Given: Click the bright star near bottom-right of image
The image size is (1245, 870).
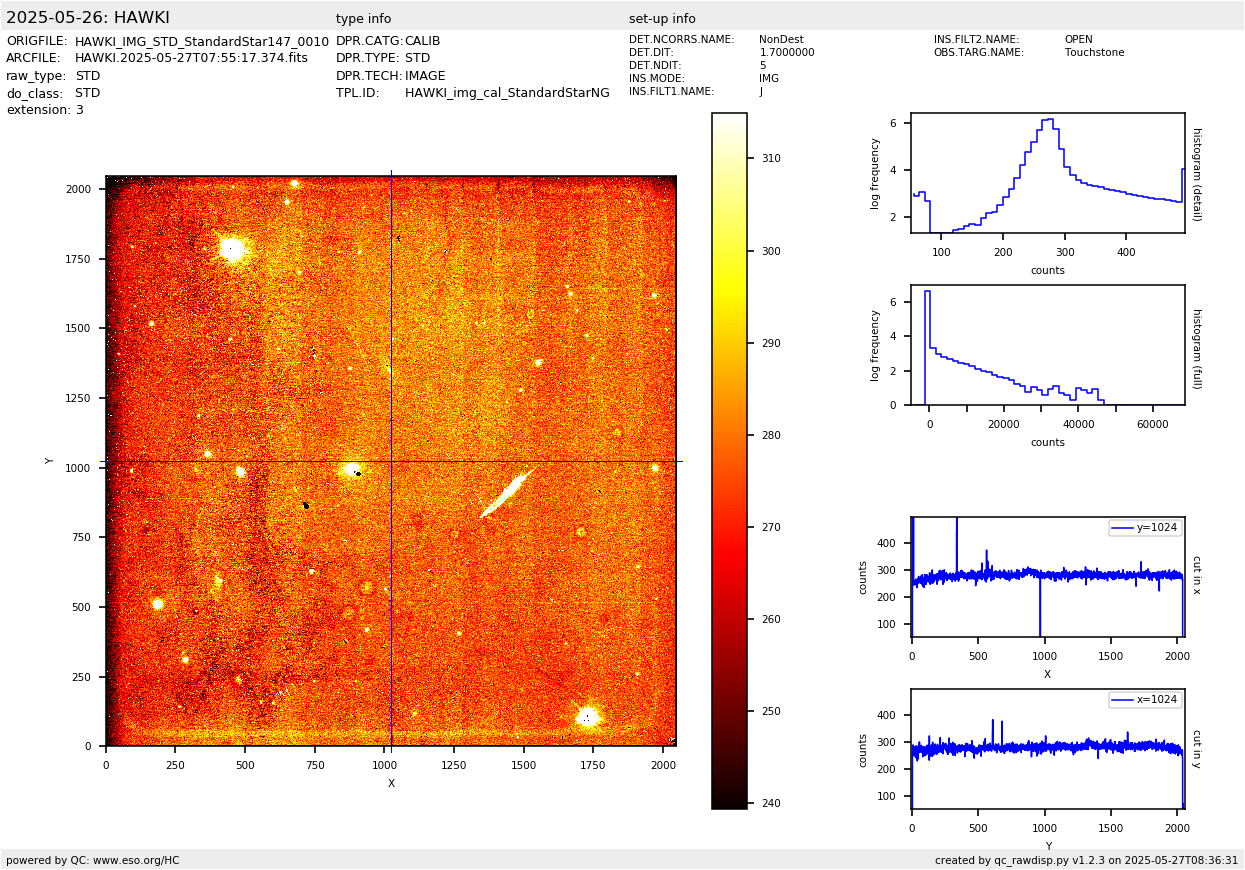Looking at the screenshot, I should click(588, 716).
